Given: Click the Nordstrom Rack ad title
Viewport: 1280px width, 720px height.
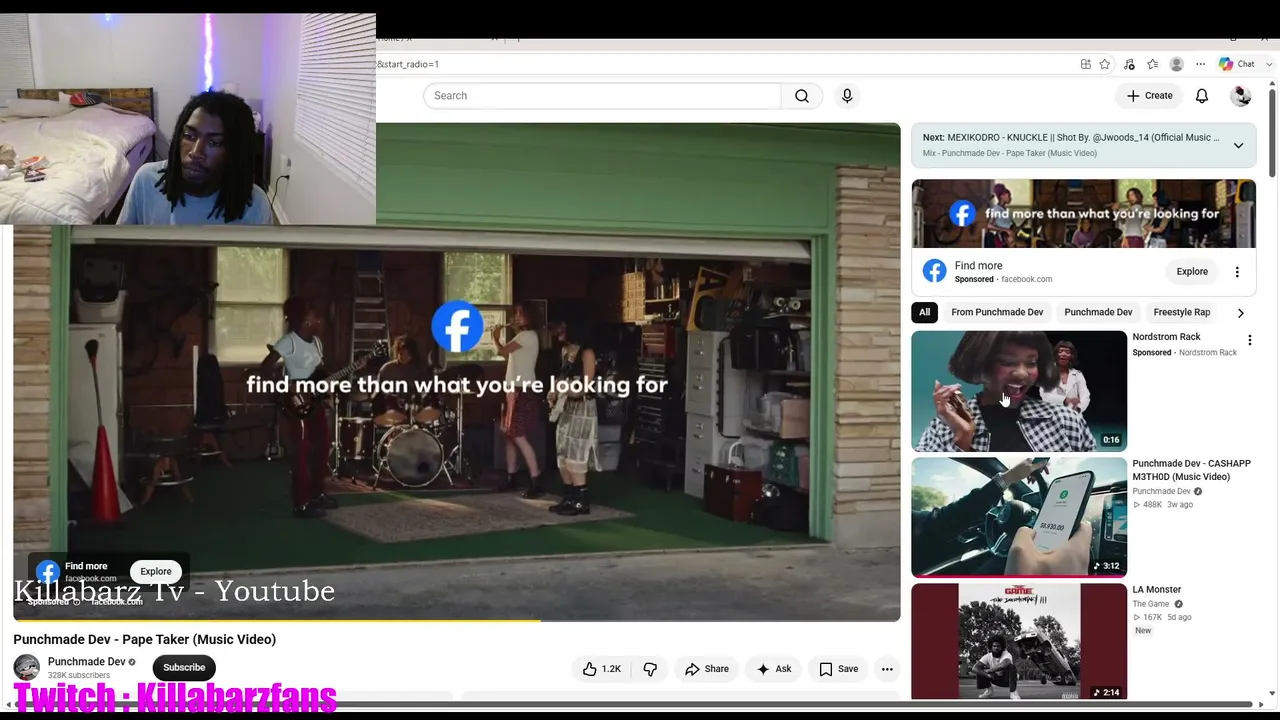Looking at the screenshot, I should tap(1166, 337).
